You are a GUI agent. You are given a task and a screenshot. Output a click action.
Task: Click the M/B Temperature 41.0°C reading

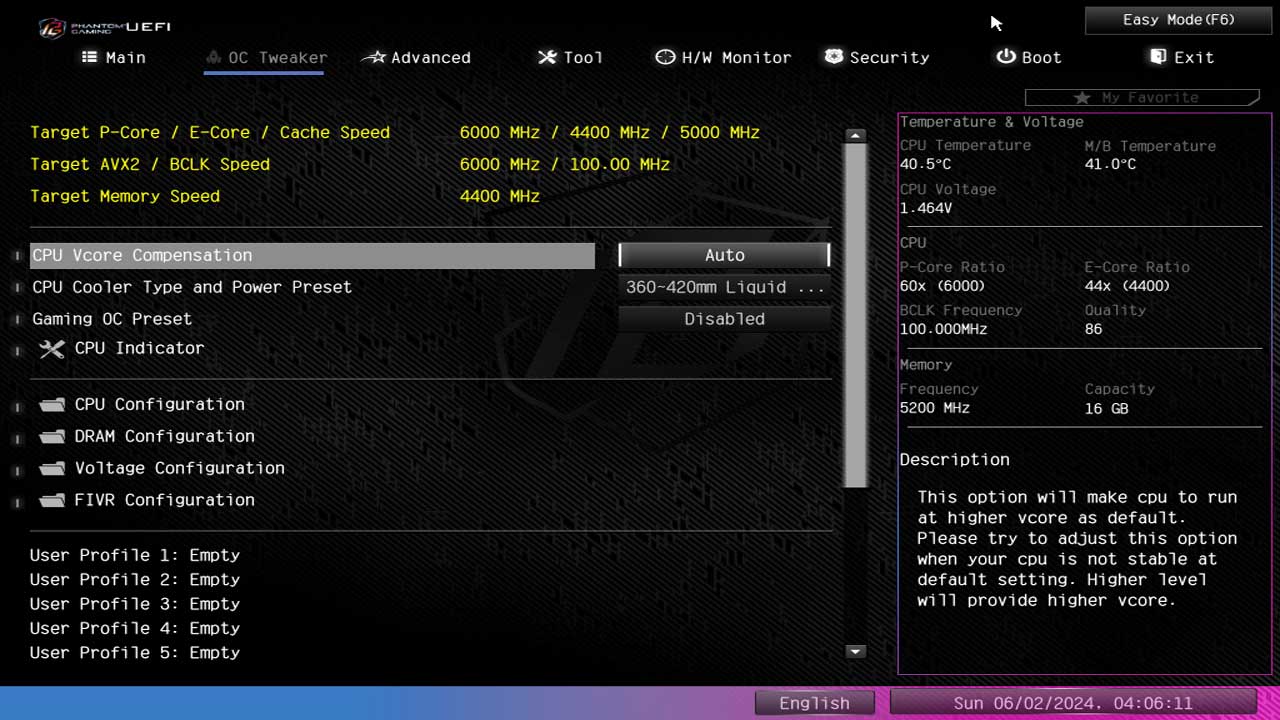1110,164
